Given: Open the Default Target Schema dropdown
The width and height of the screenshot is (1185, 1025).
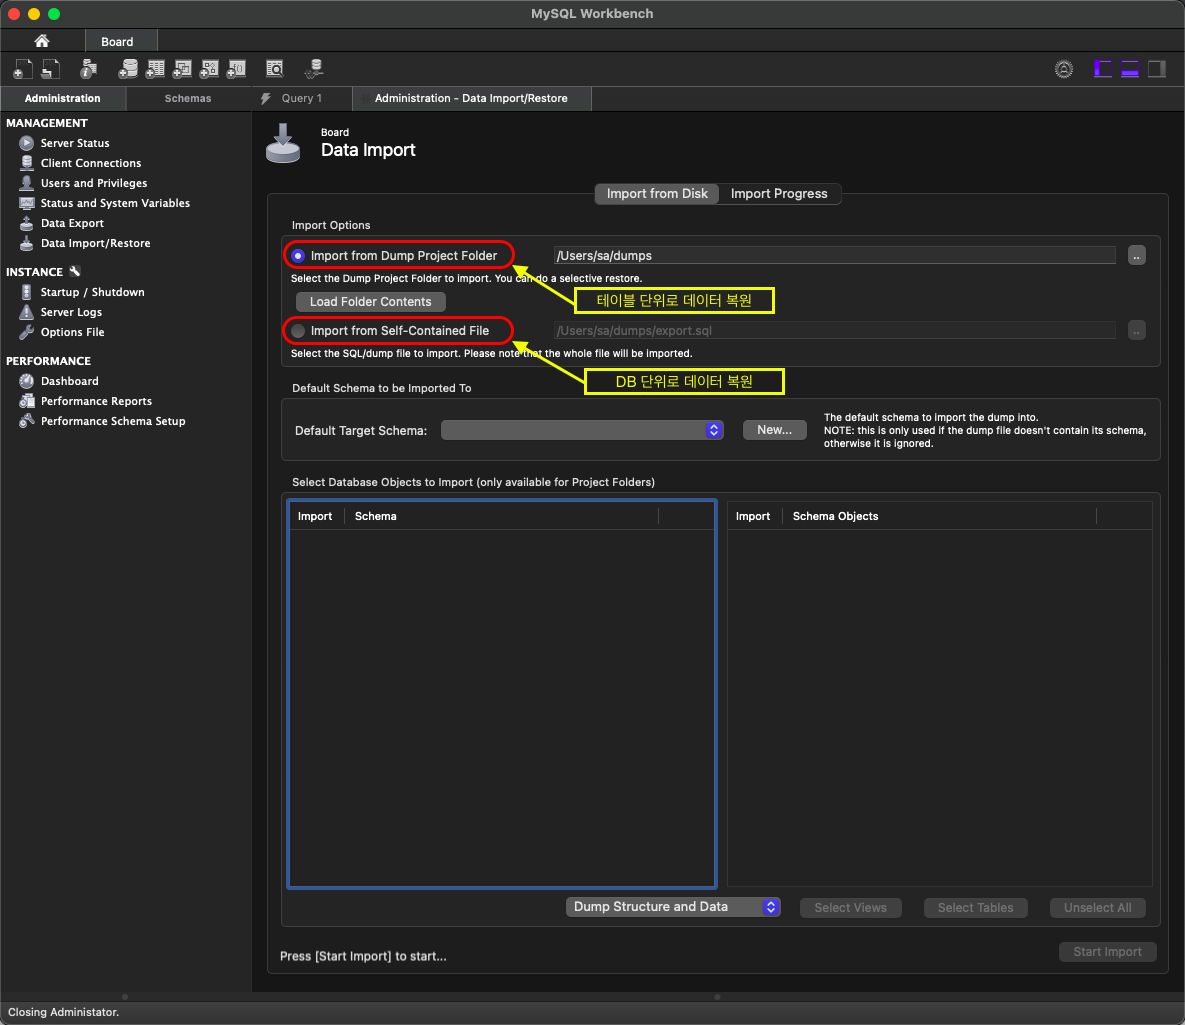Looking at the screenshot, I should pyautogui.click(x=582, y=430).
